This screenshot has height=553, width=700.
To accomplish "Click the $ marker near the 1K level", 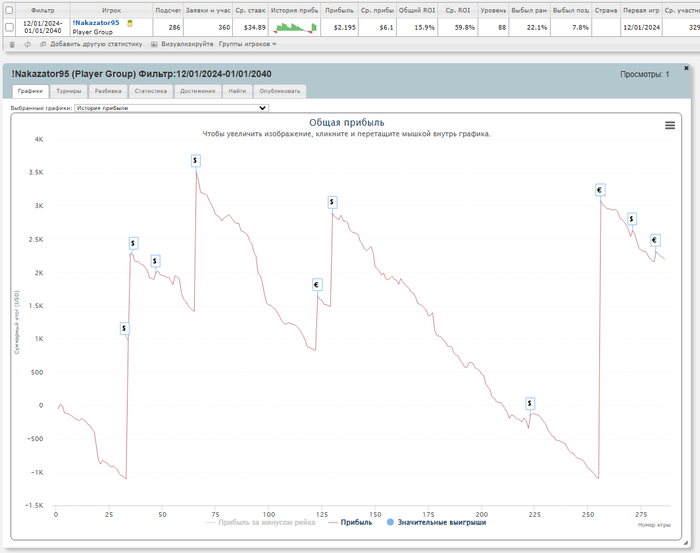I will tap(124, 328).
